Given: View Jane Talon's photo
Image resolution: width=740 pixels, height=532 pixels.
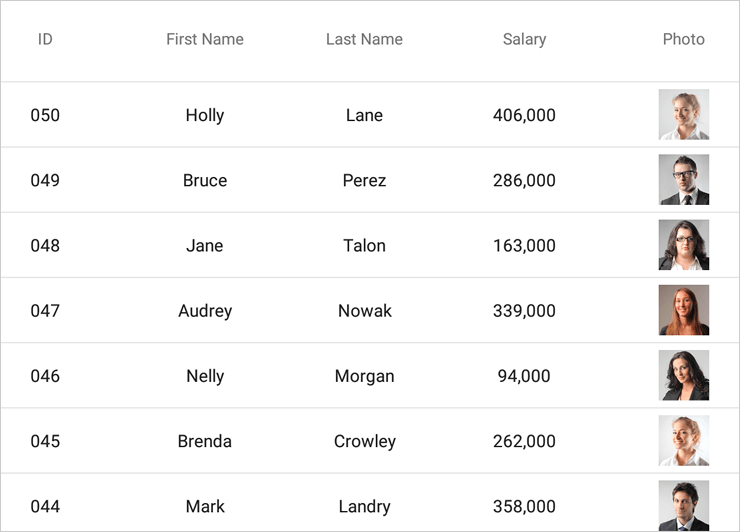Looking at the screenshot, I should pyautogui.click(x=683, y=245).
